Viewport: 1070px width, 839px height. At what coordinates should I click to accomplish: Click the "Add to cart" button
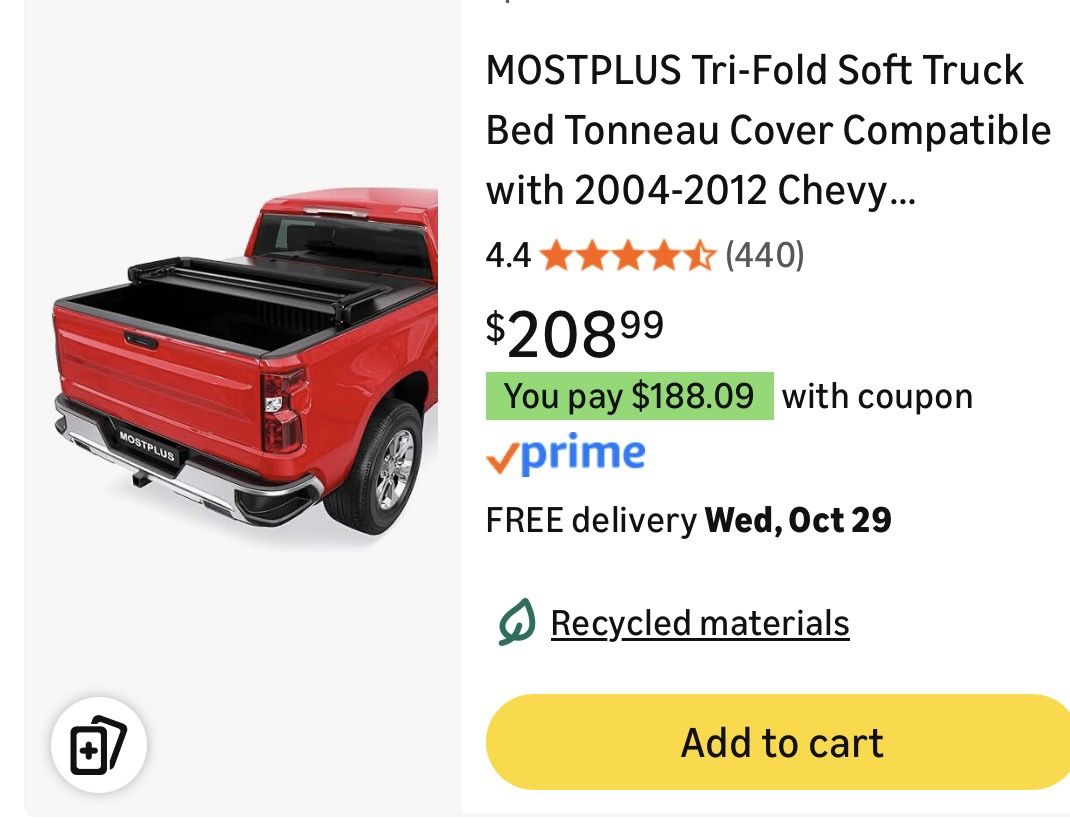pos(782,742)
